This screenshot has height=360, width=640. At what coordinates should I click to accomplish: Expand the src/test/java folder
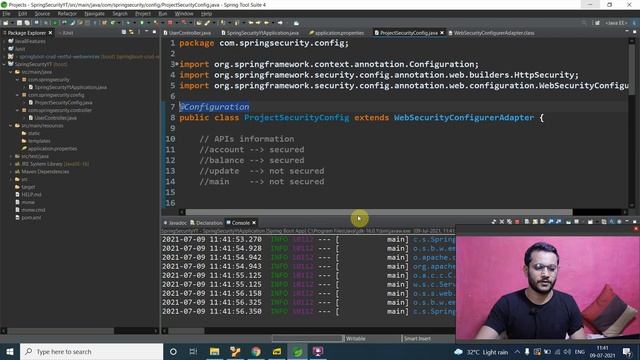11,156
